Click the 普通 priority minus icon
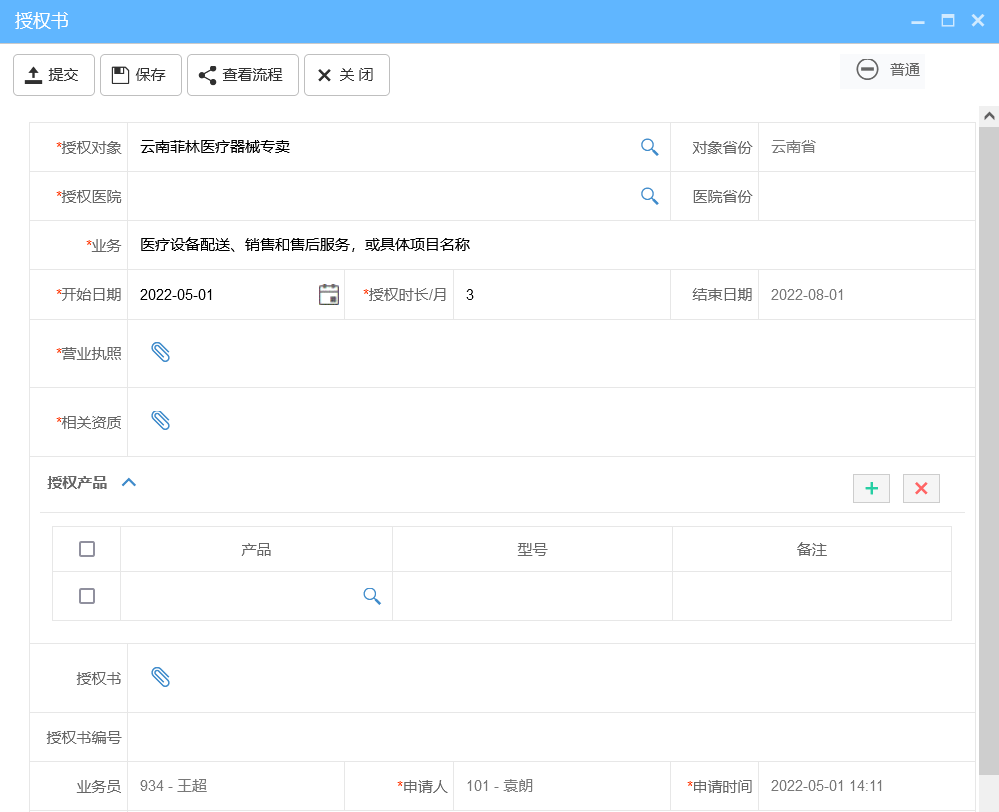This screenshot has height=812, width=999. pos(866,70)
